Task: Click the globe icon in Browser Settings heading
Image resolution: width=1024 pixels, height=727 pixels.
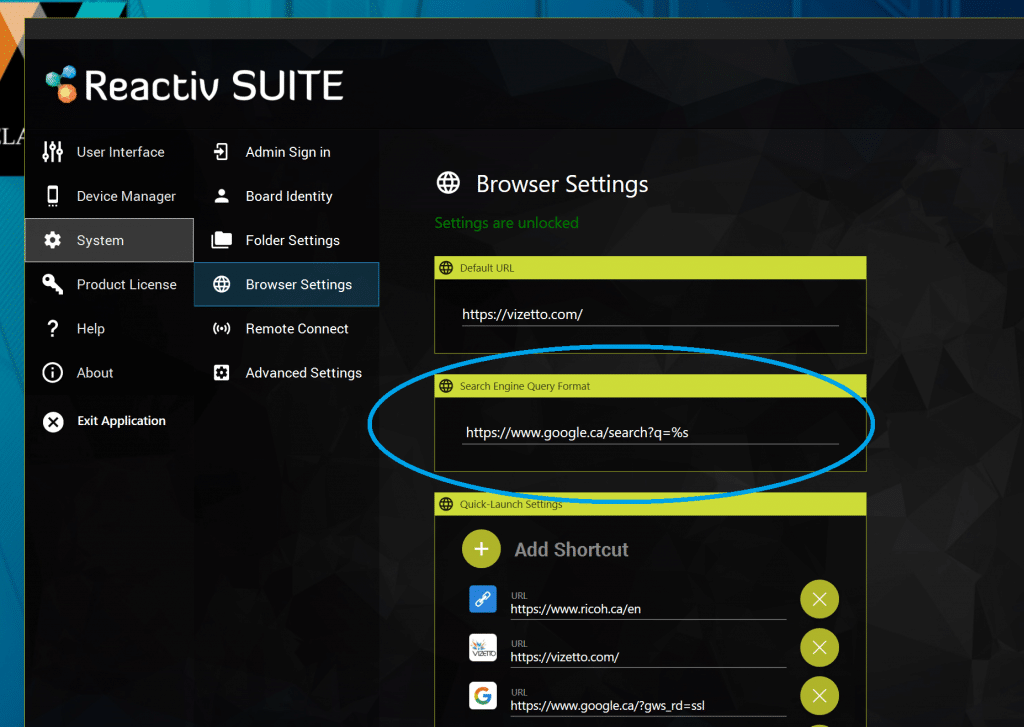Action: point(448,183)
